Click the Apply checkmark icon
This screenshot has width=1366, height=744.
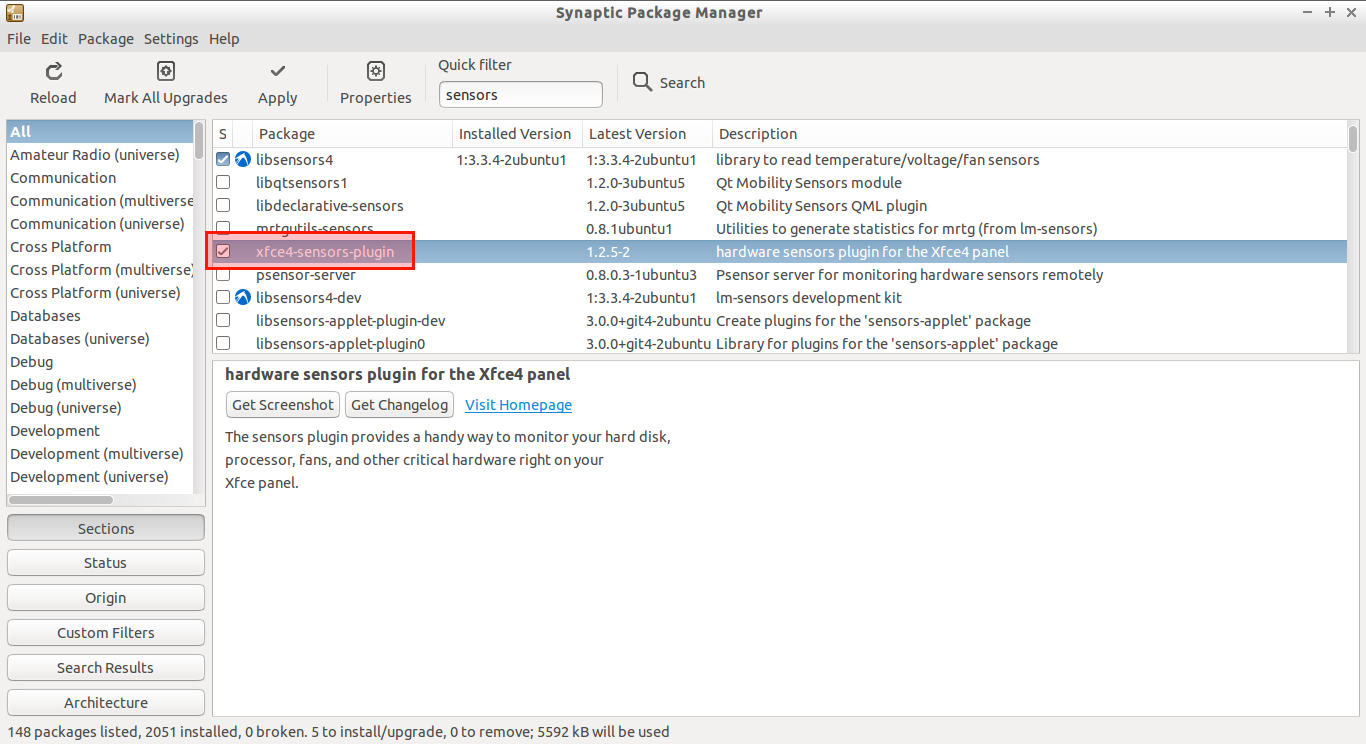278,71
